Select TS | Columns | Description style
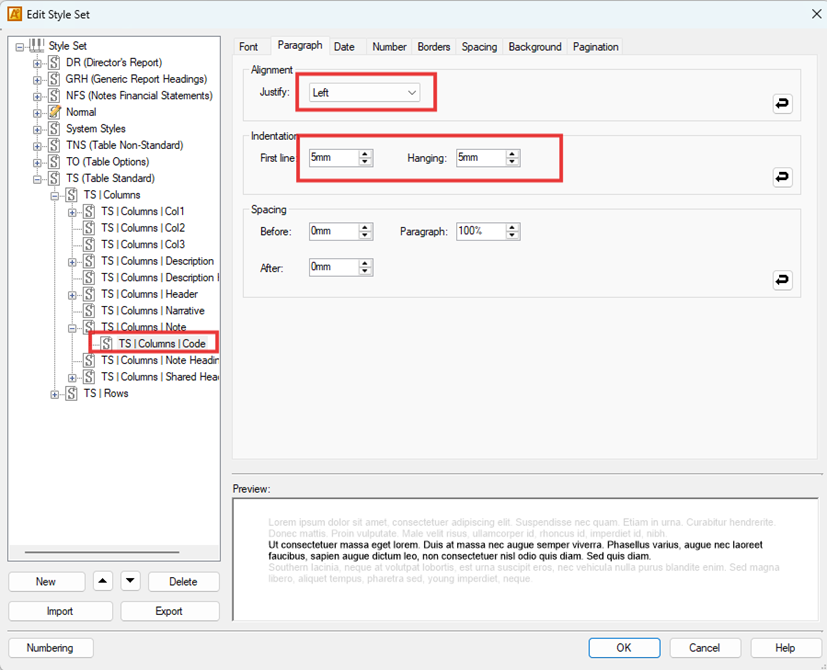 [x=157, y=261]
